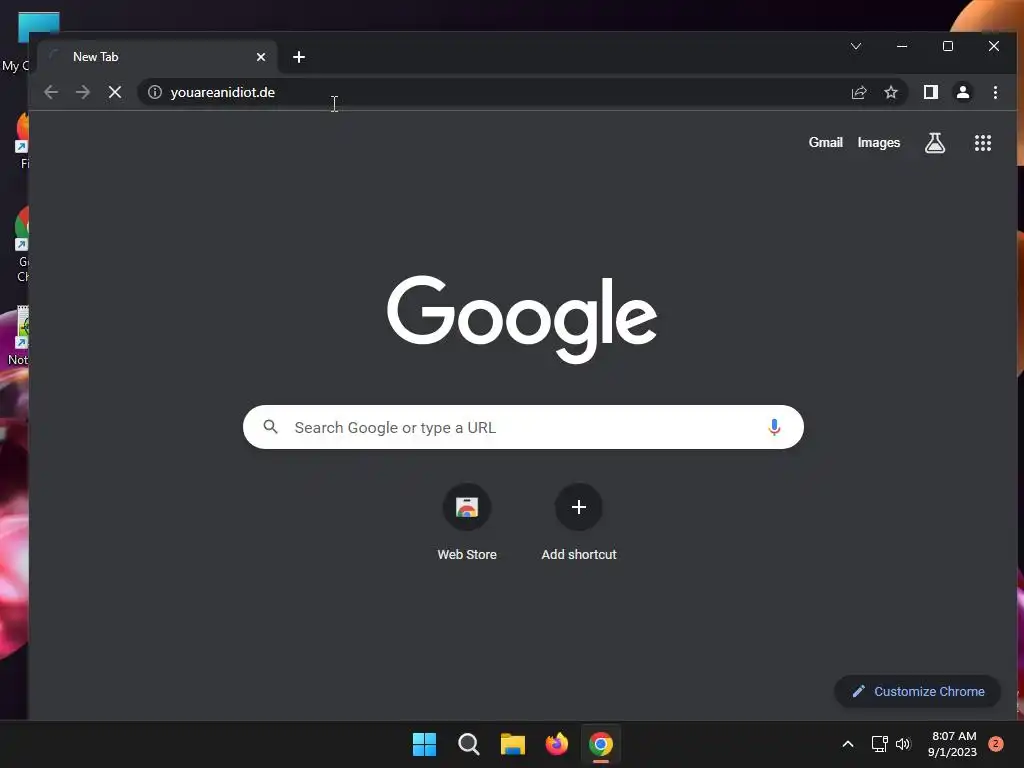Click the back navigation arrow
This screenshot has width=1024, height=768.
pos(51,92)
